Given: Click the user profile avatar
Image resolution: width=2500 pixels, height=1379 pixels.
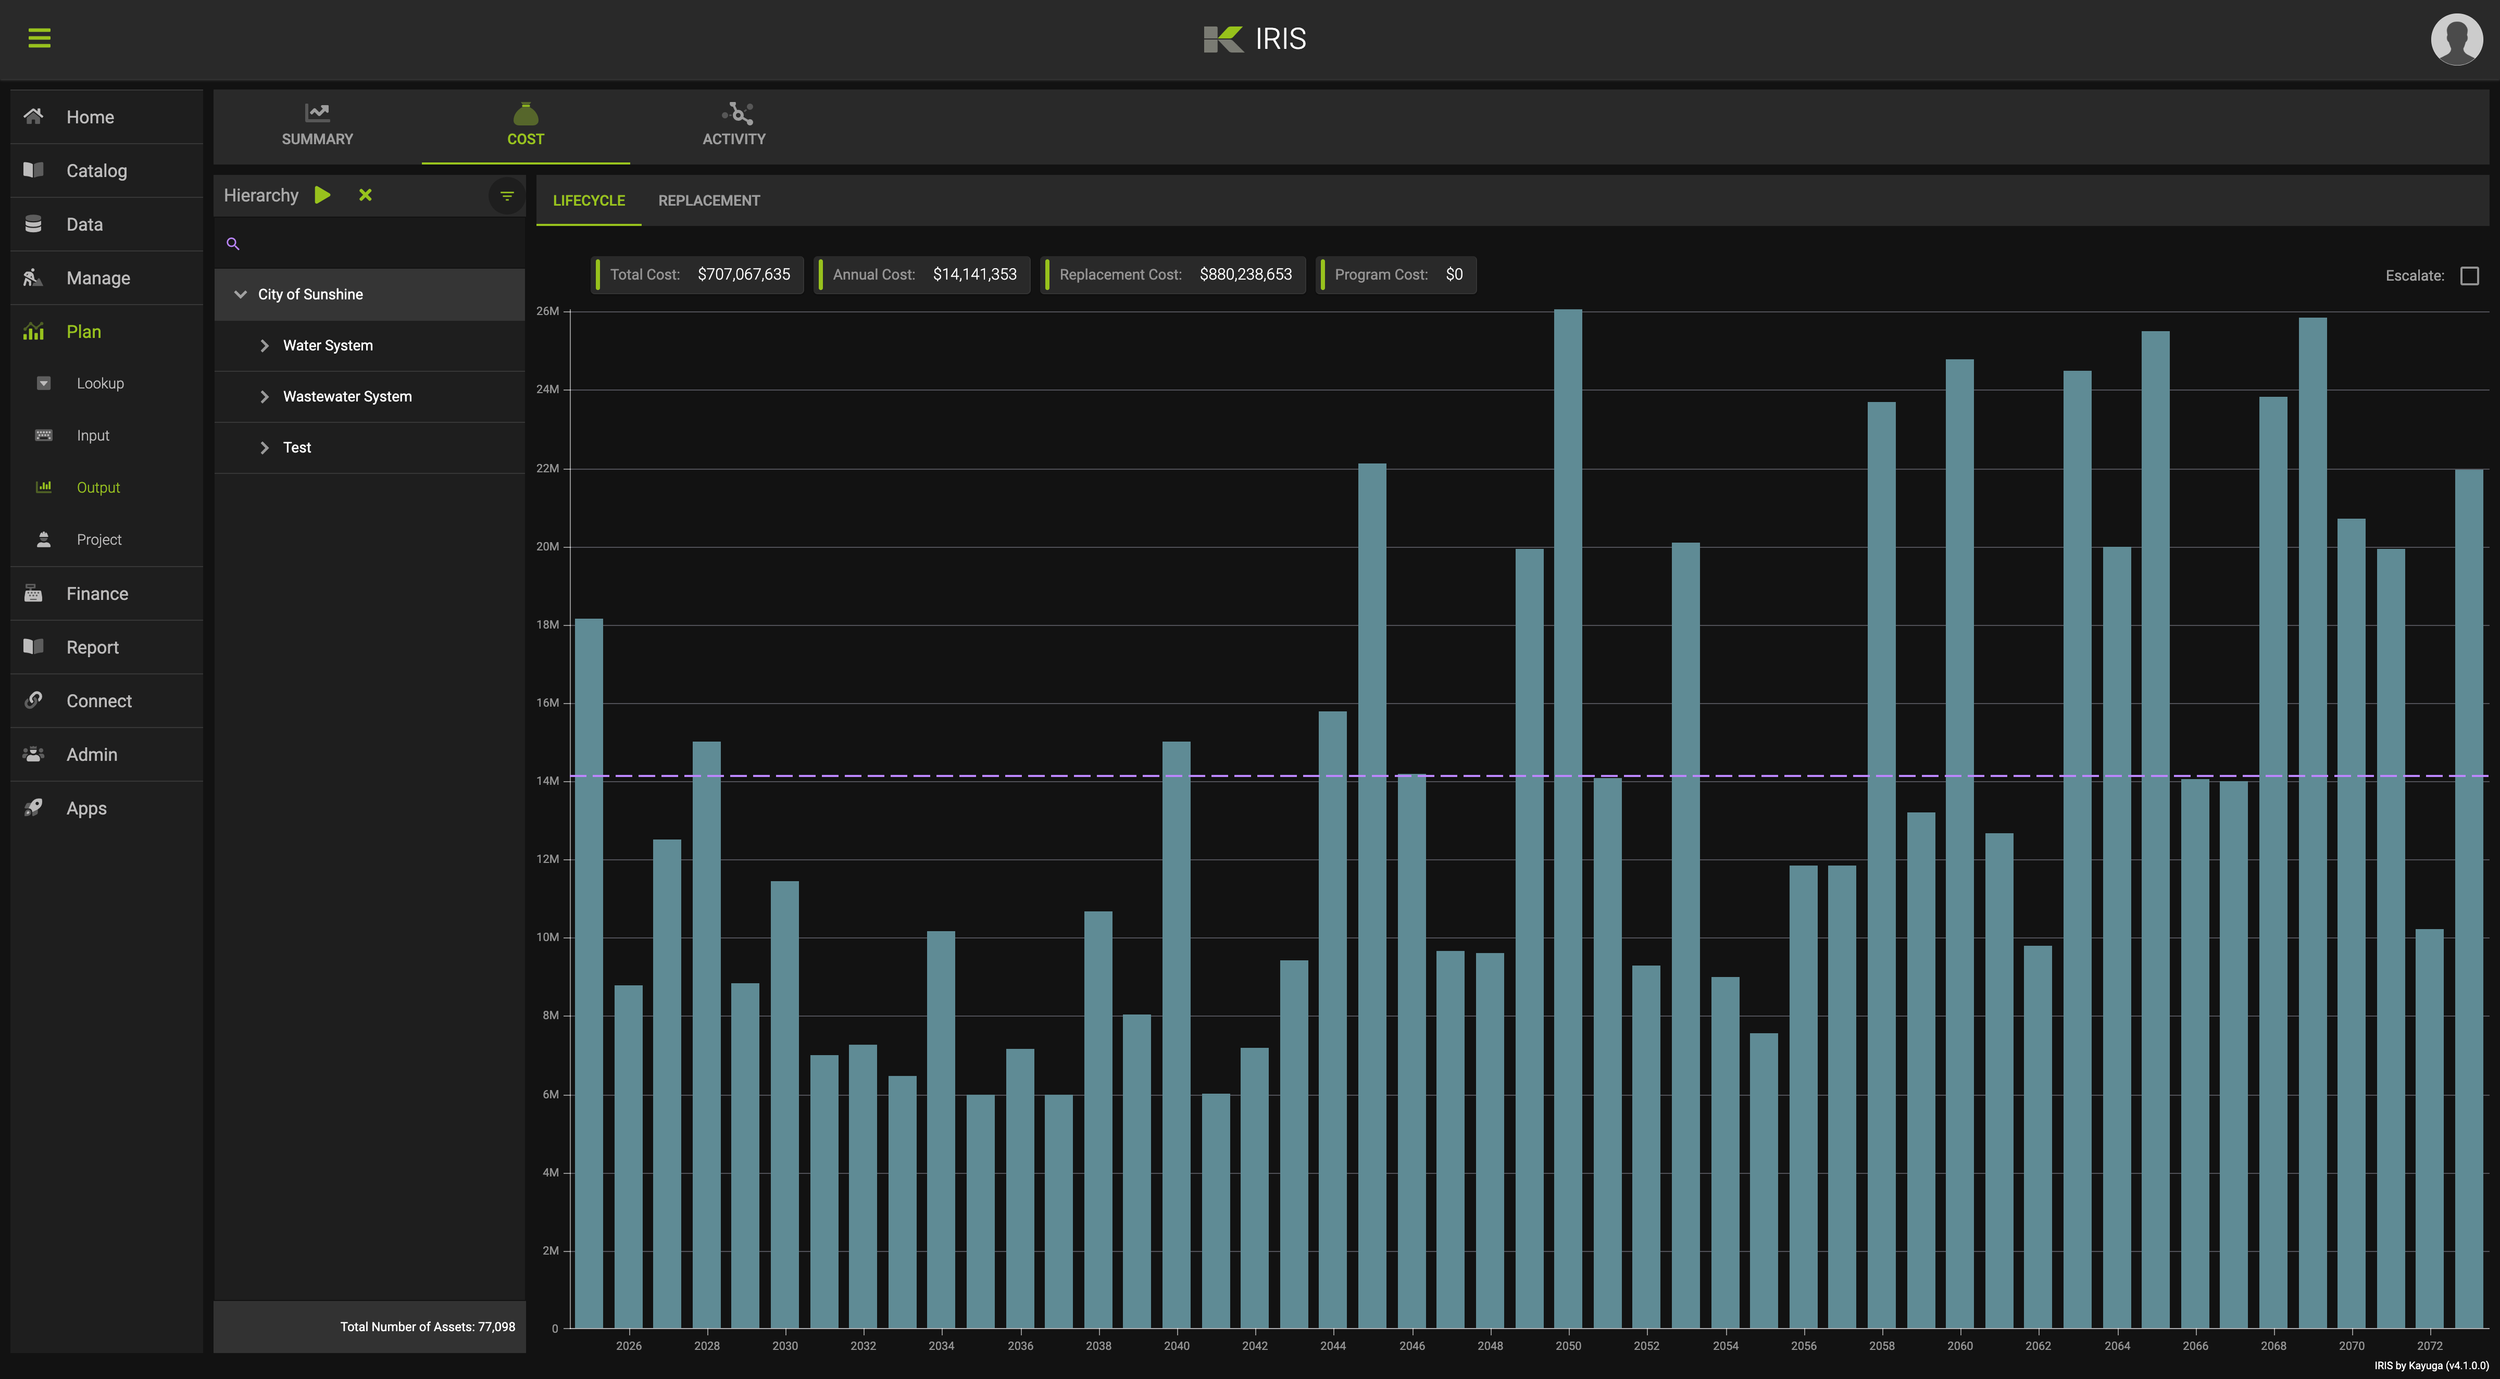Looking at the screenshot, I should pyautogui.click(x=2455, y=39).
